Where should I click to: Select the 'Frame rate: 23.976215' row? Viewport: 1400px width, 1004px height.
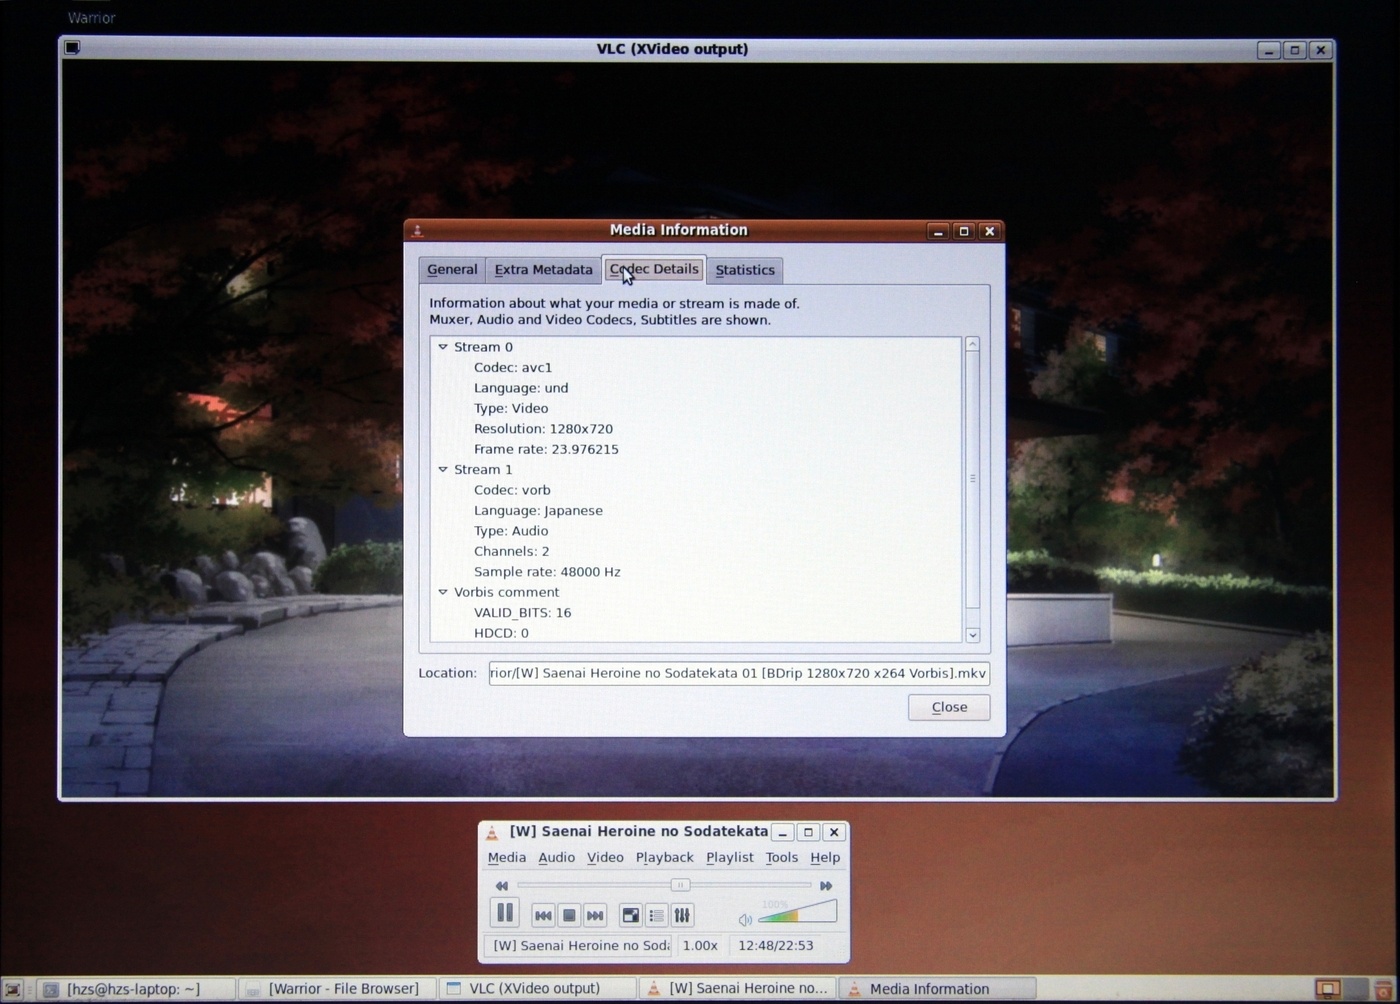pos(546,449)
